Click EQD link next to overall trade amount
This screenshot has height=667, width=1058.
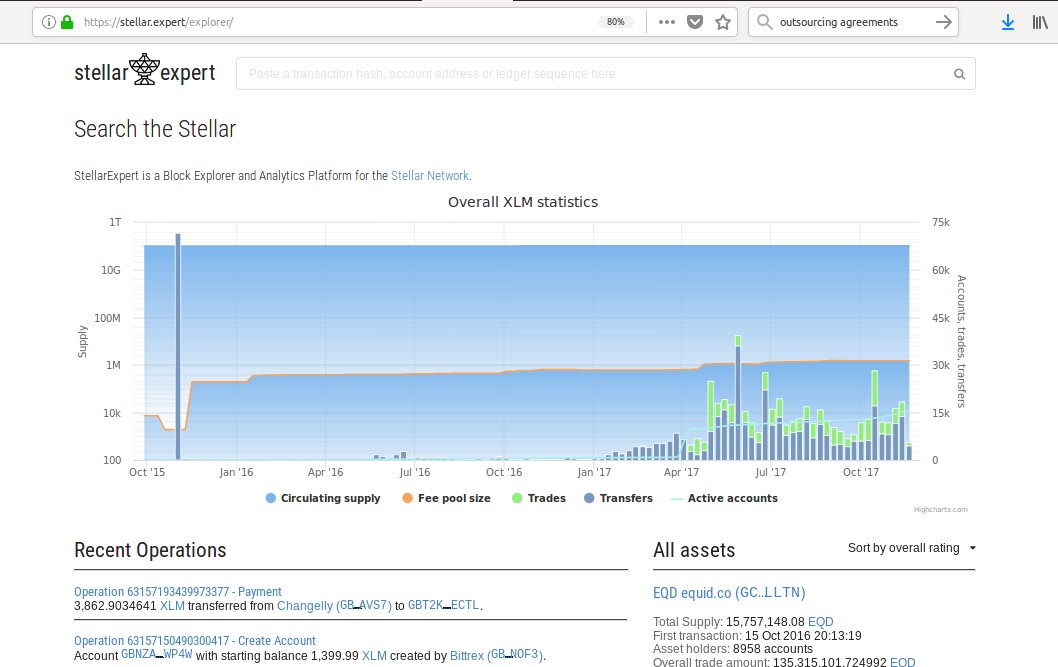902,662
